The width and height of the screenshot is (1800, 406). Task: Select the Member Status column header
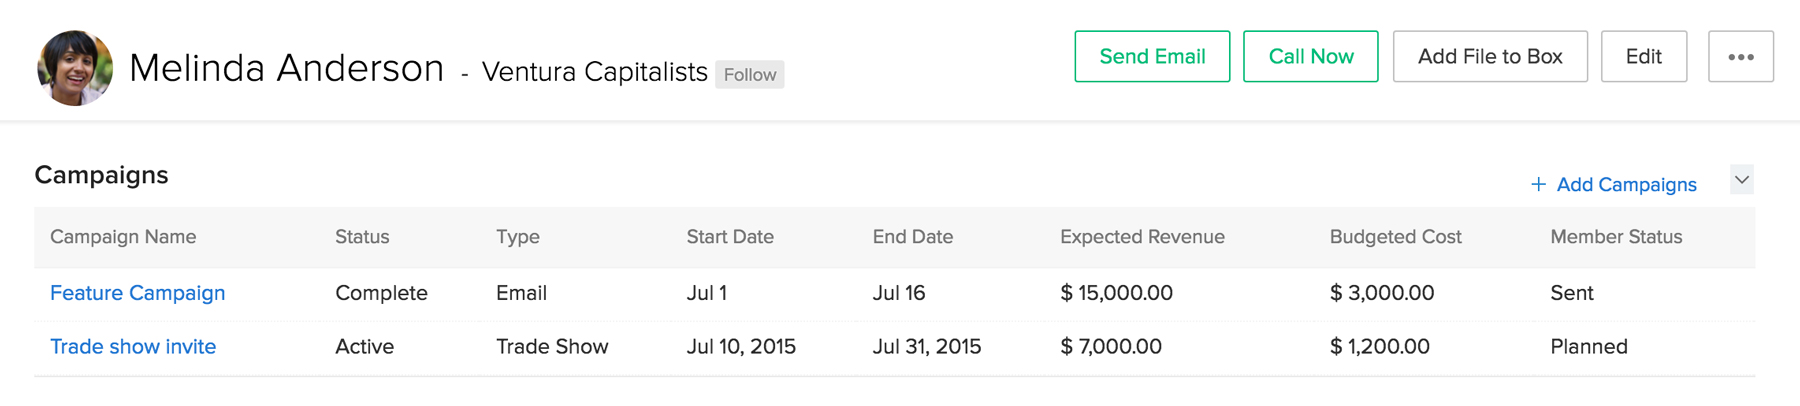[x=1616, y=237]
